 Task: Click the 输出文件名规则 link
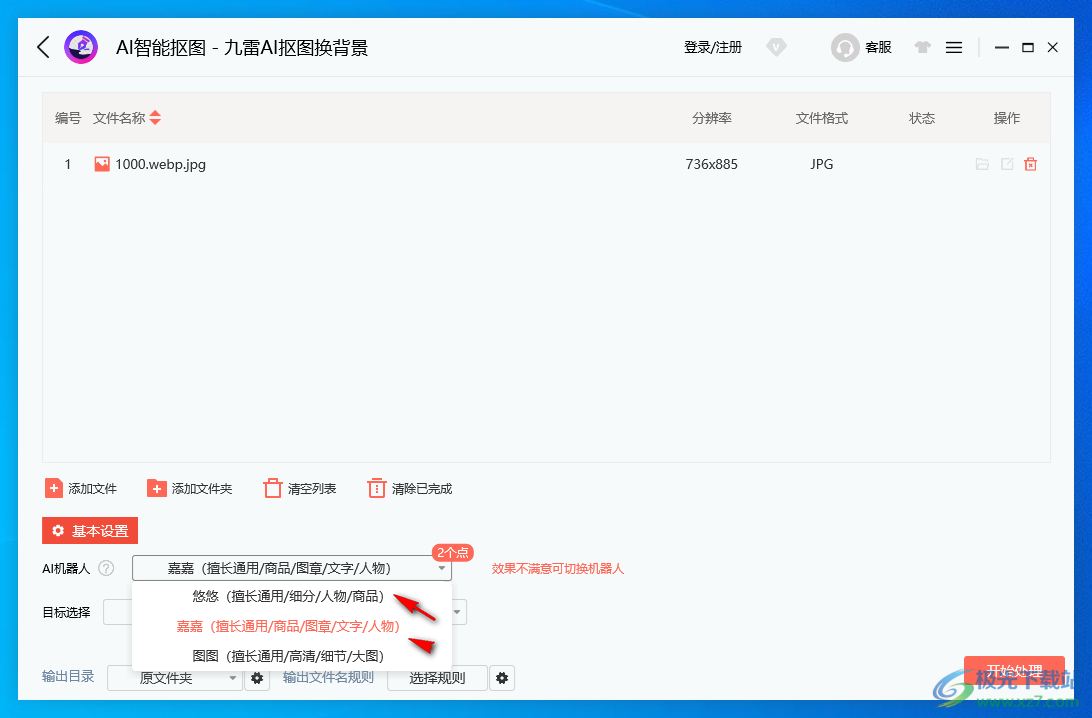328,677
